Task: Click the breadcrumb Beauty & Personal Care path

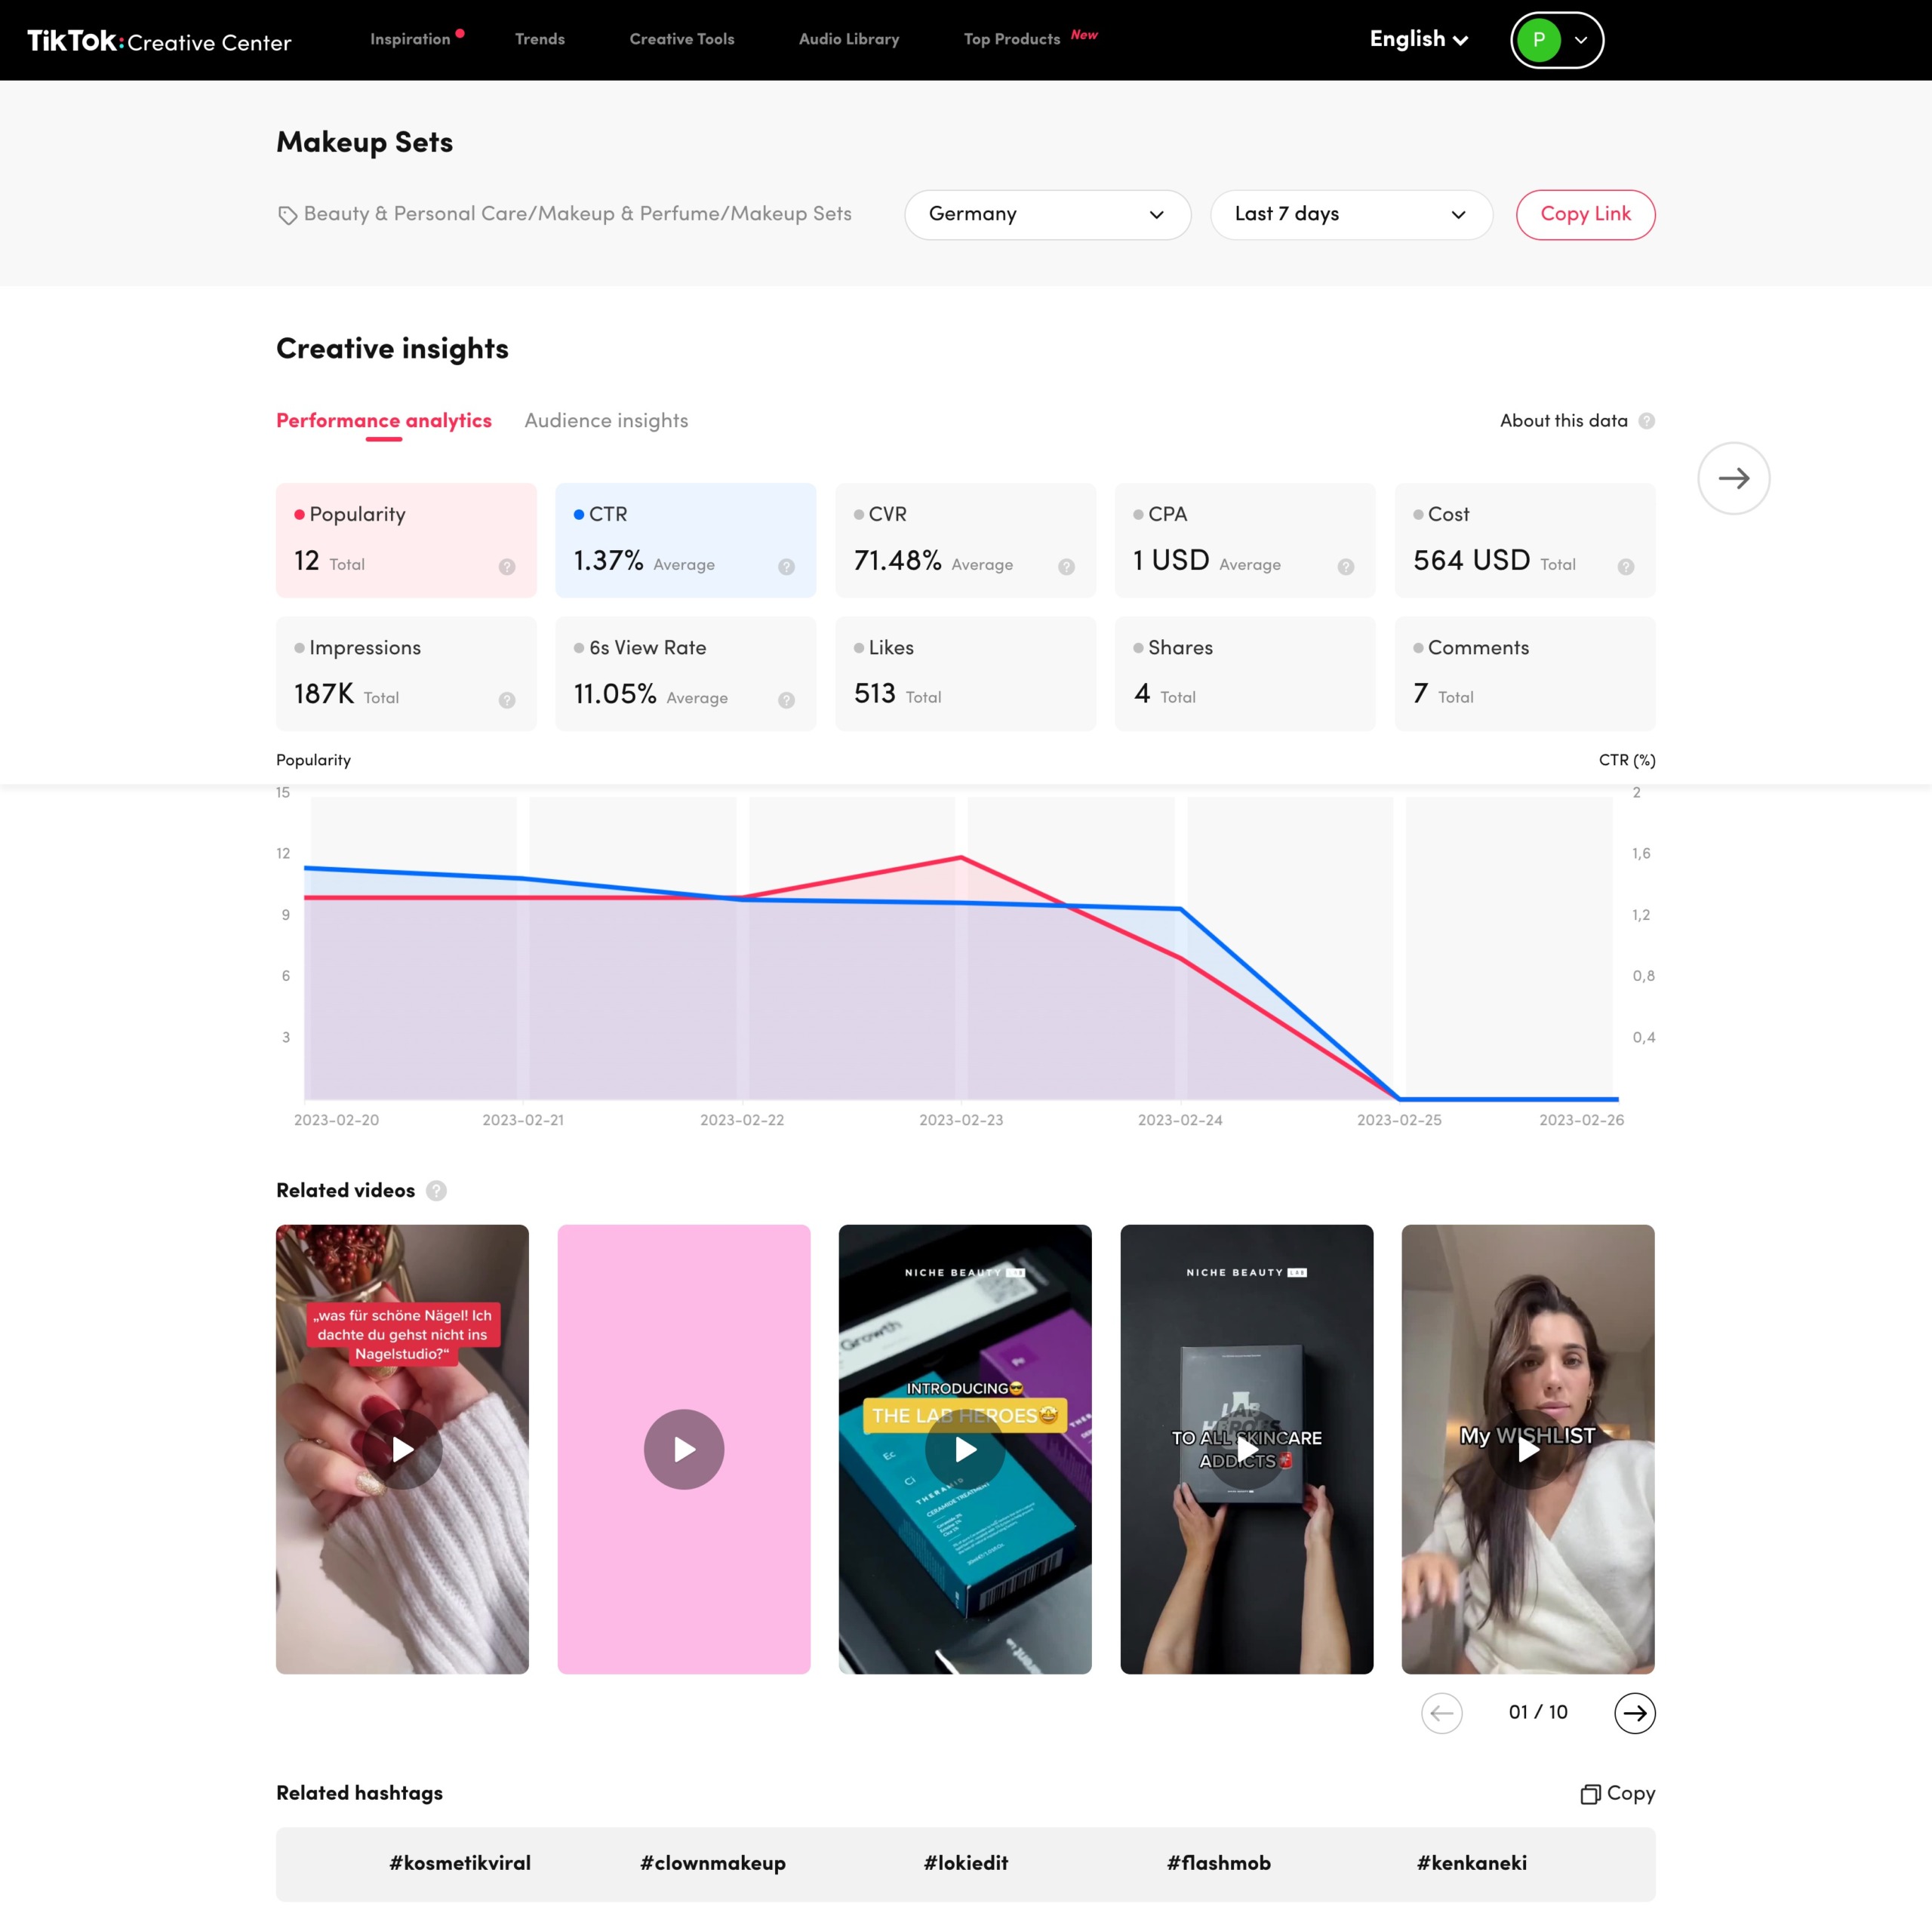Action: pos(578,214)
